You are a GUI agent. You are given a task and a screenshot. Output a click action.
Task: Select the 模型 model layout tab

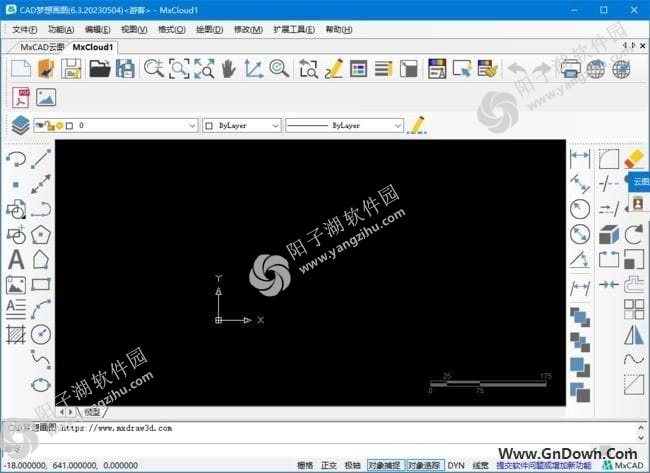92,412
